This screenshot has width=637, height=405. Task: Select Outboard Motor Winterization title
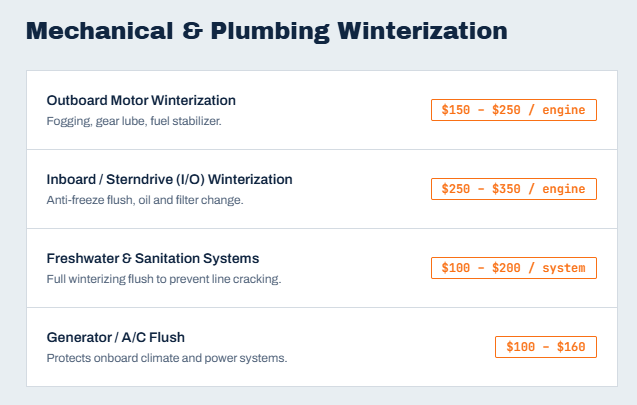141,100
